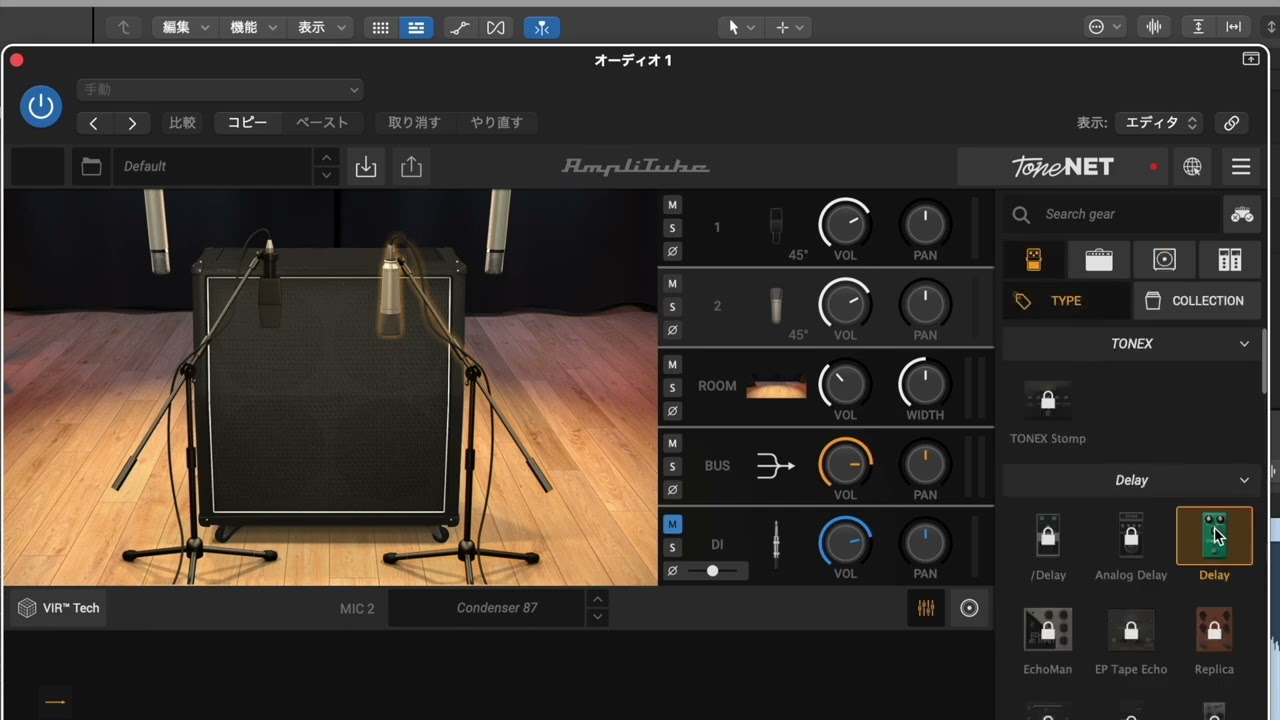
Task: Click the 比較 compare button
Action: [182, 123]
